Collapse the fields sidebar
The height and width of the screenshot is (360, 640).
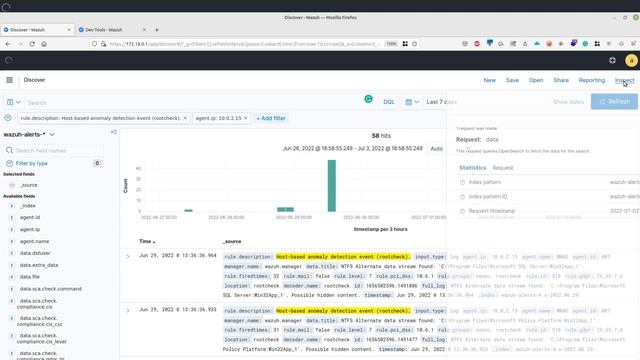114,132
